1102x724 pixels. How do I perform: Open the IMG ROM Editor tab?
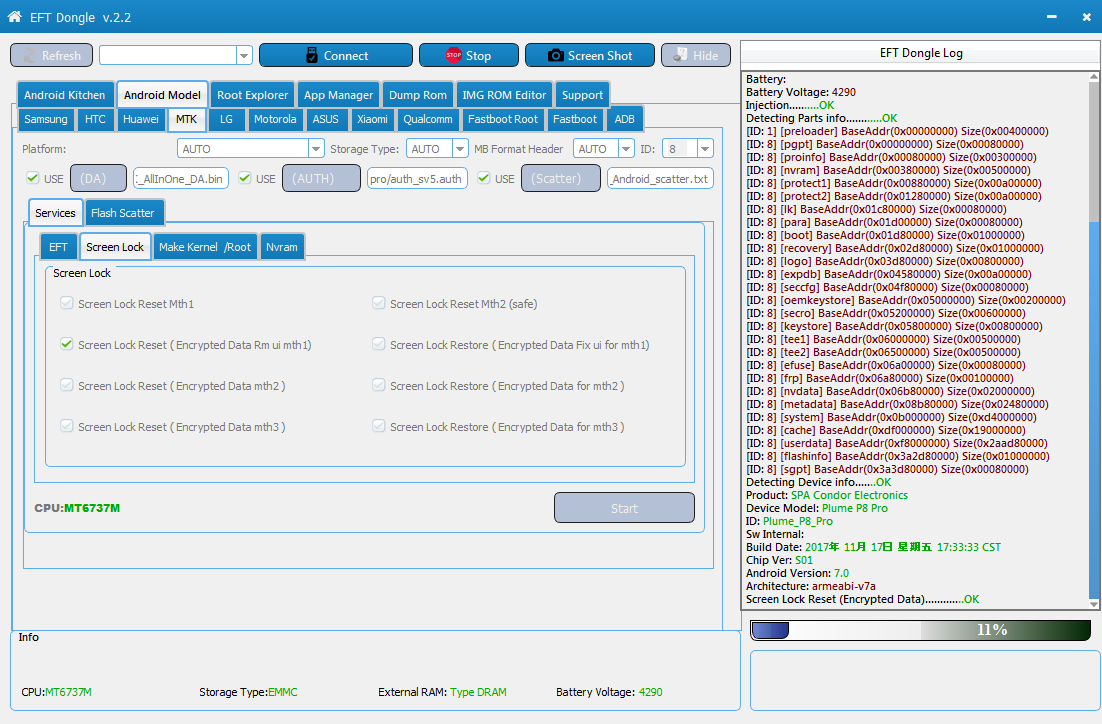click(x=504, y=95)
